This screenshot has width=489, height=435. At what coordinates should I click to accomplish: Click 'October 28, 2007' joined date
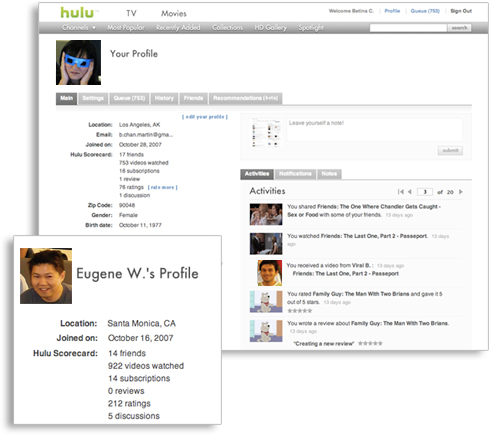click(140, 145)
